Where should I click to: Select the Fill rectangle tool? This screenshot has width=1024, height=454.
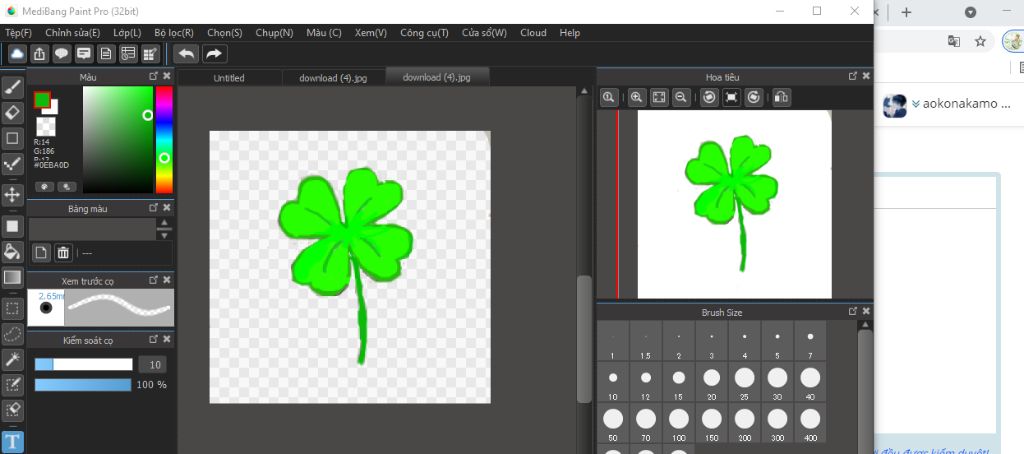12,226
